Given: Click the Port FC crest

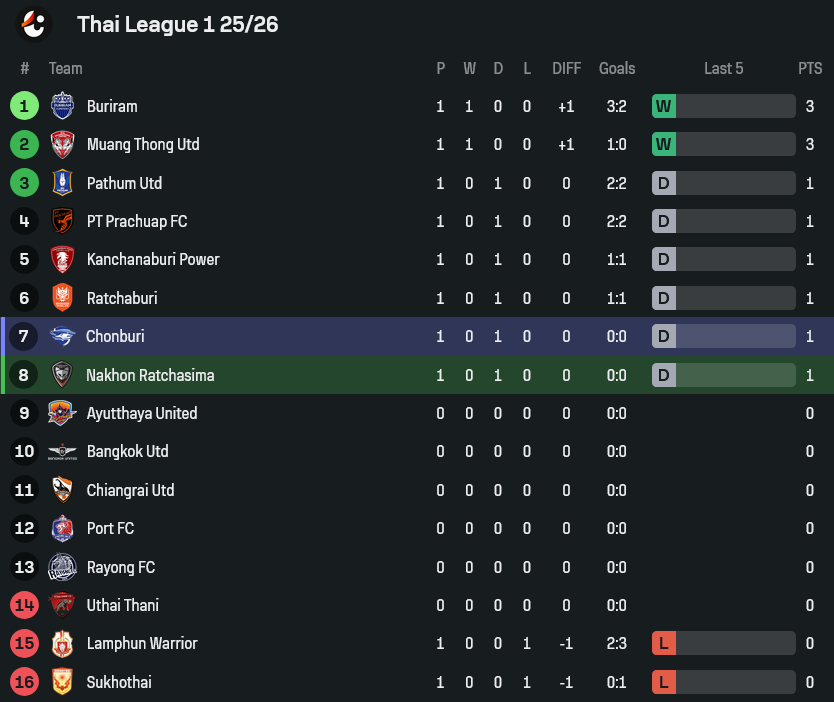Looking at the screenshot, I should [62, 528].
